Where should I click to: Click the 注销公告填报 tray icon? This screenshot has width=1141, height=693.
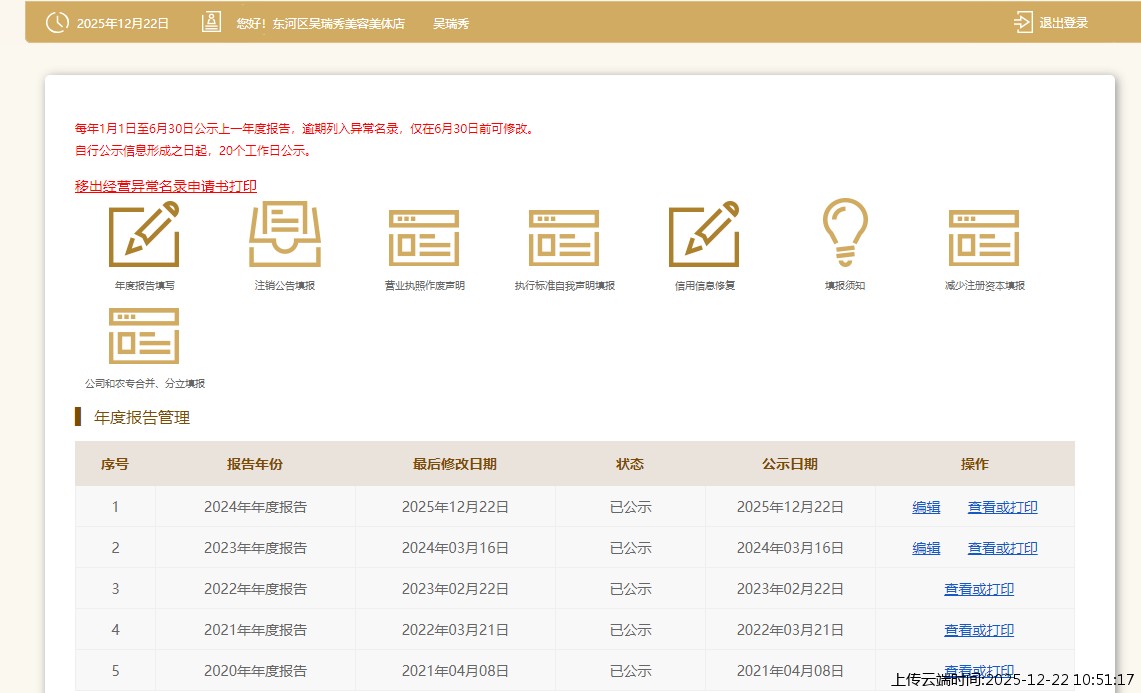click(x=284, y=234)
